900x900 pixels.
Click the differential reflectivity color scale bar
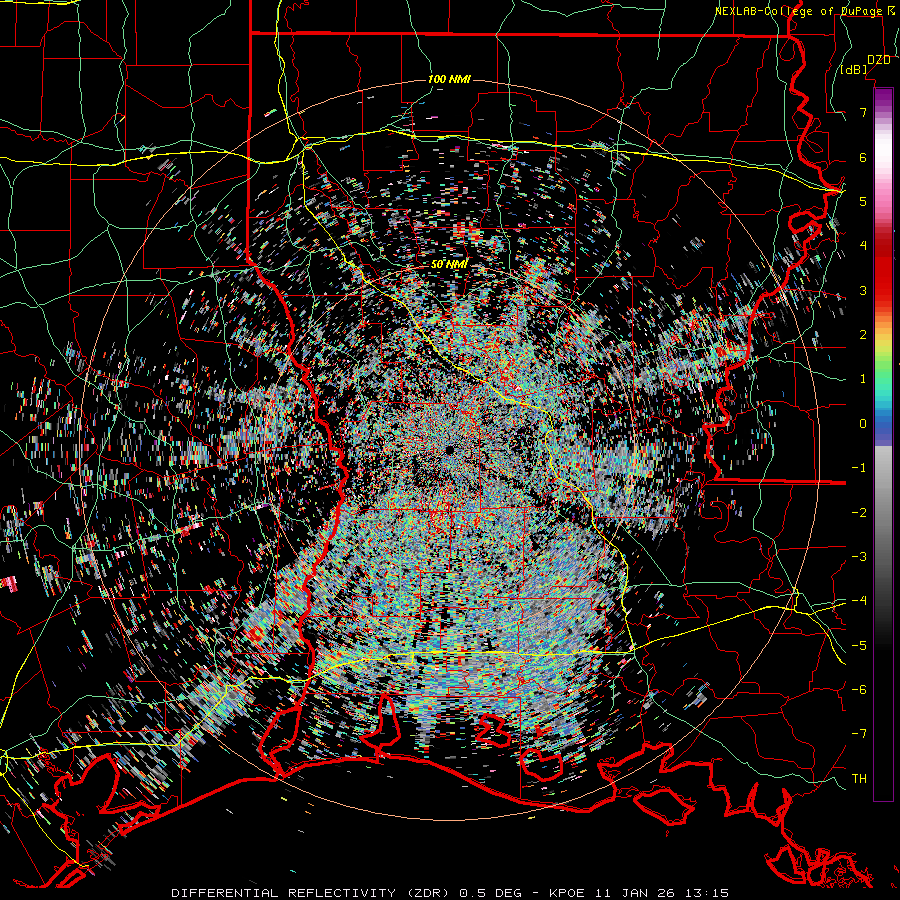click(883, 444)
